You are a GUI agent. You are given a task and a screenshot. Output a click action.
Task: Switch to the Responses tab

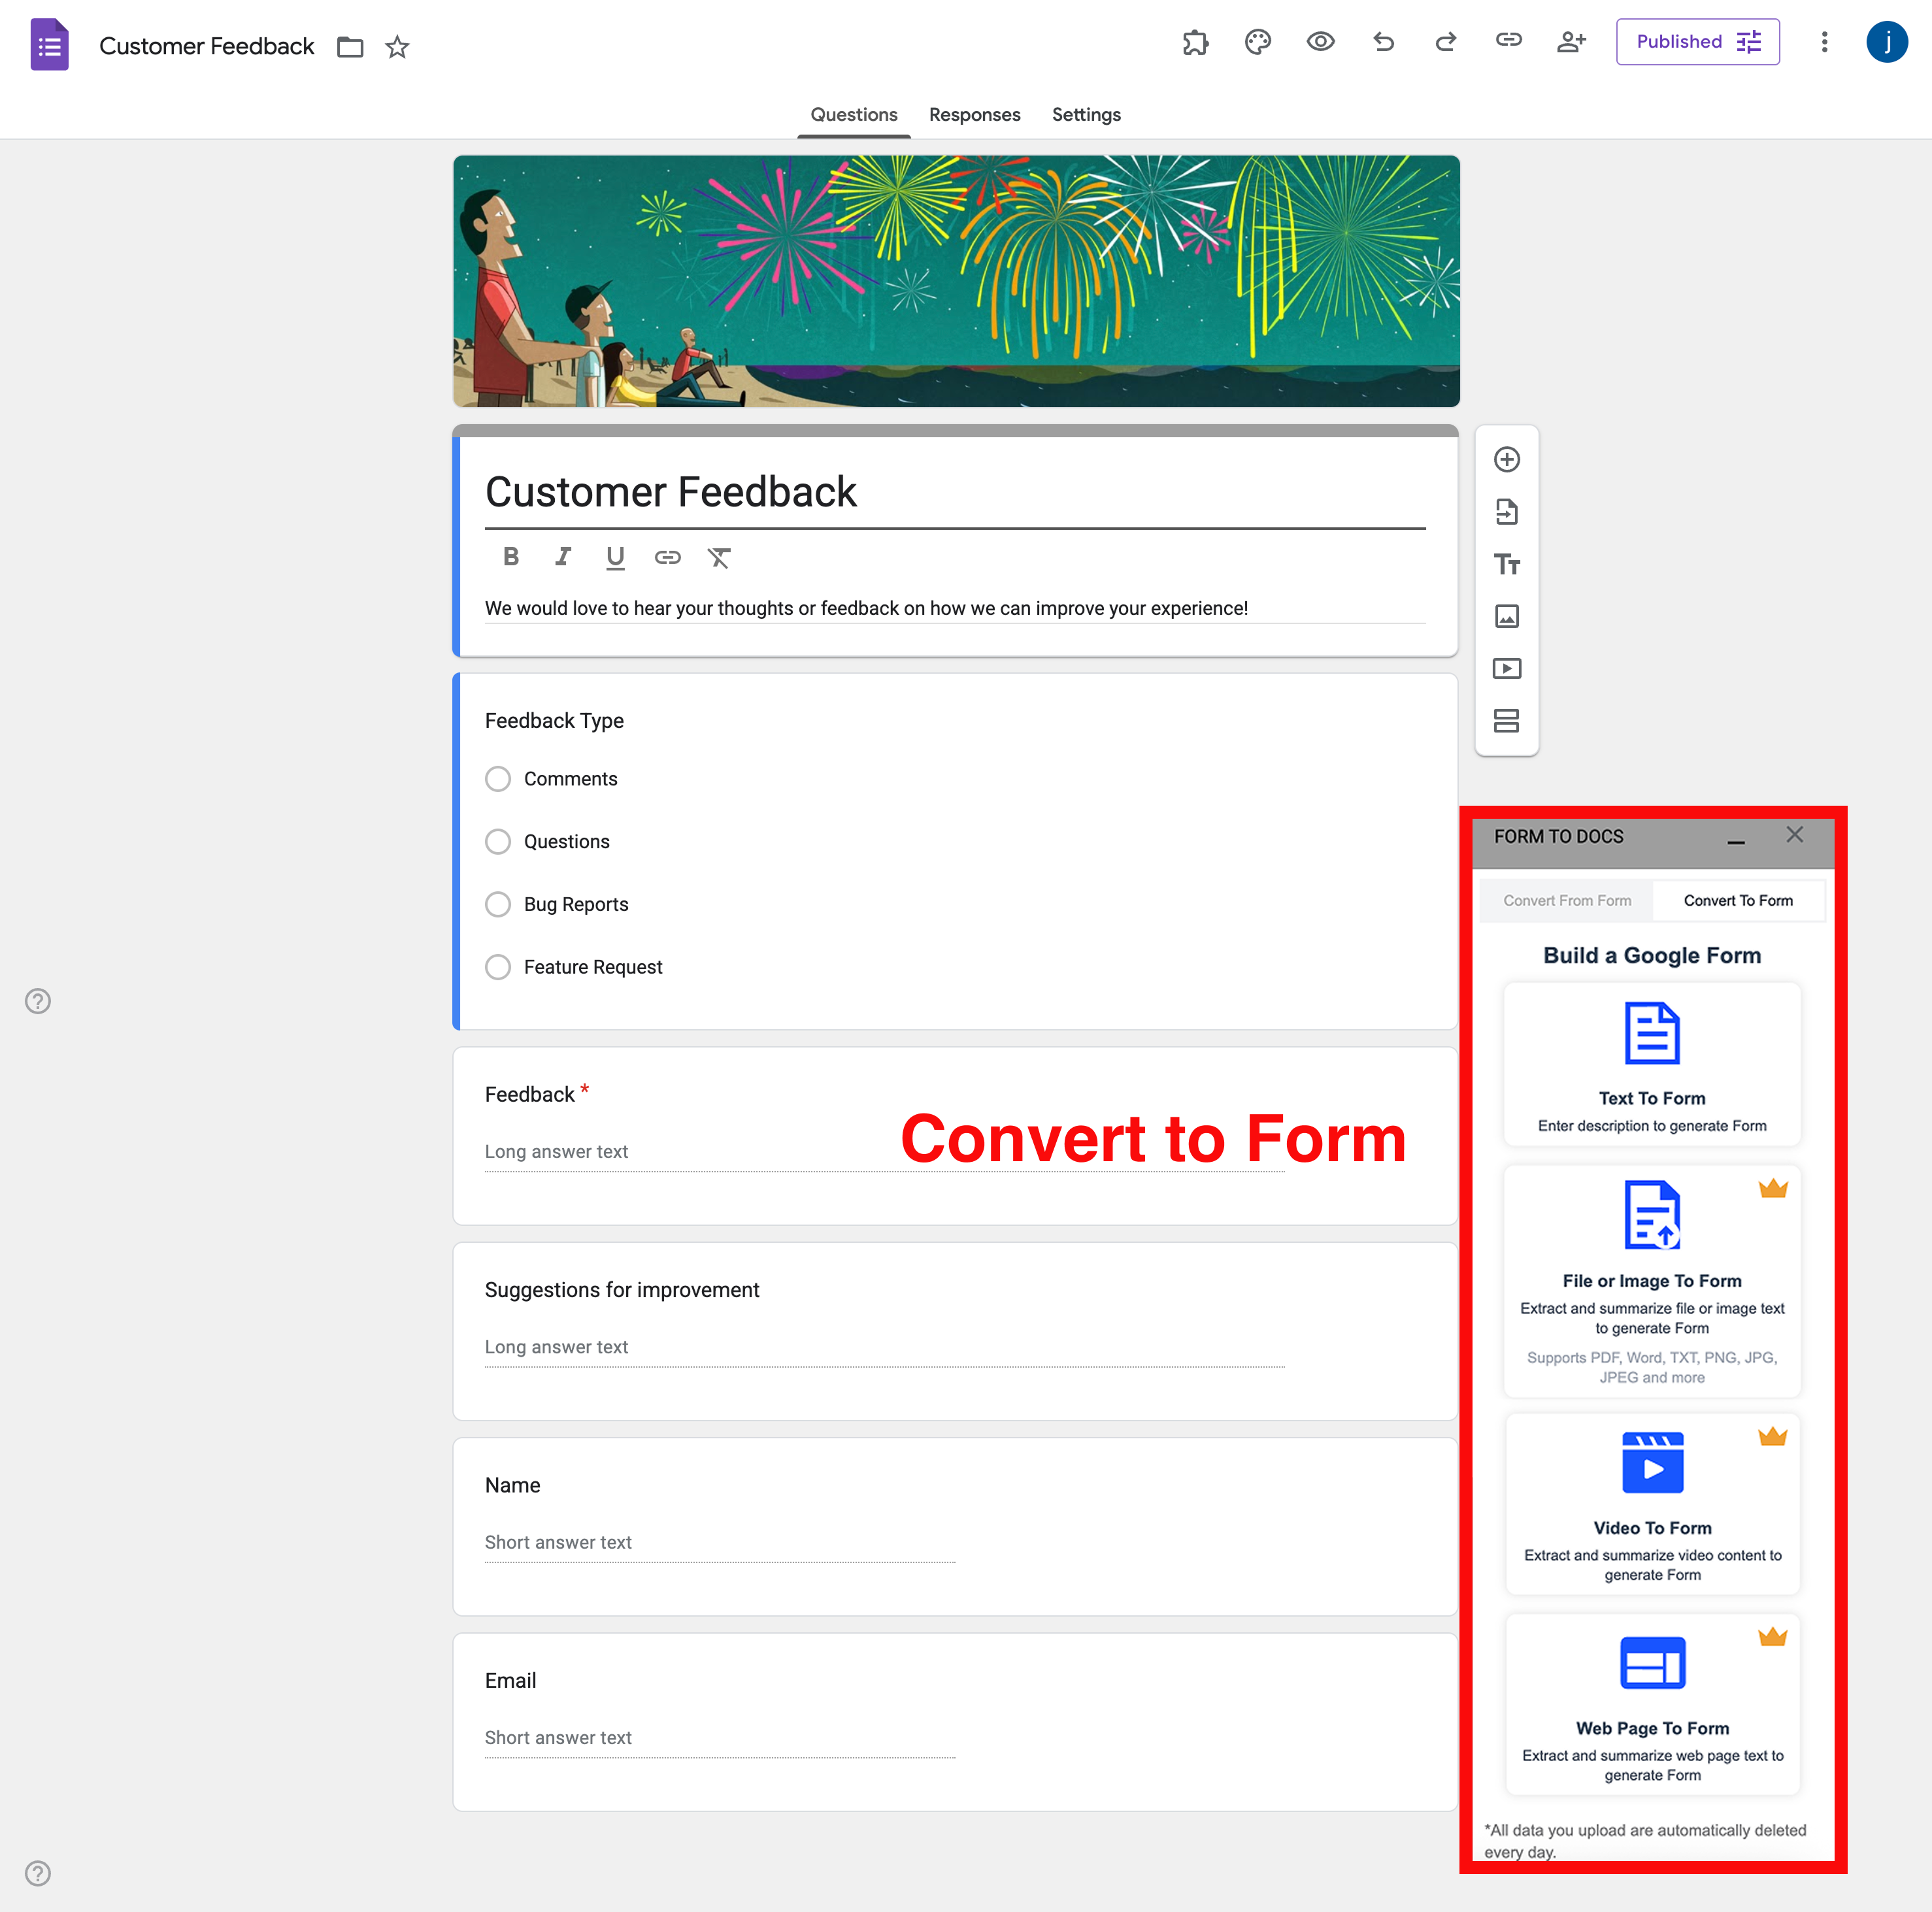[974, 114]
